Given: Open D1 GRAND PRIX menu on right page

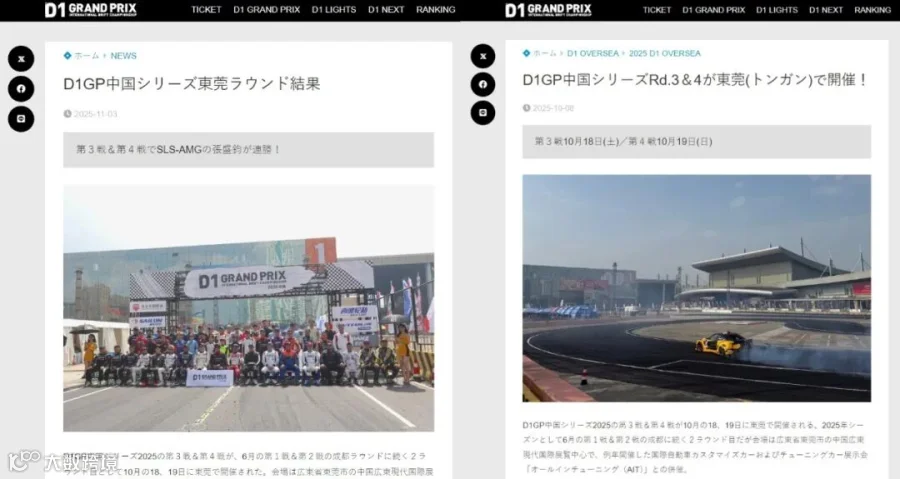Looking at the screenshot, I should point(713,10).
